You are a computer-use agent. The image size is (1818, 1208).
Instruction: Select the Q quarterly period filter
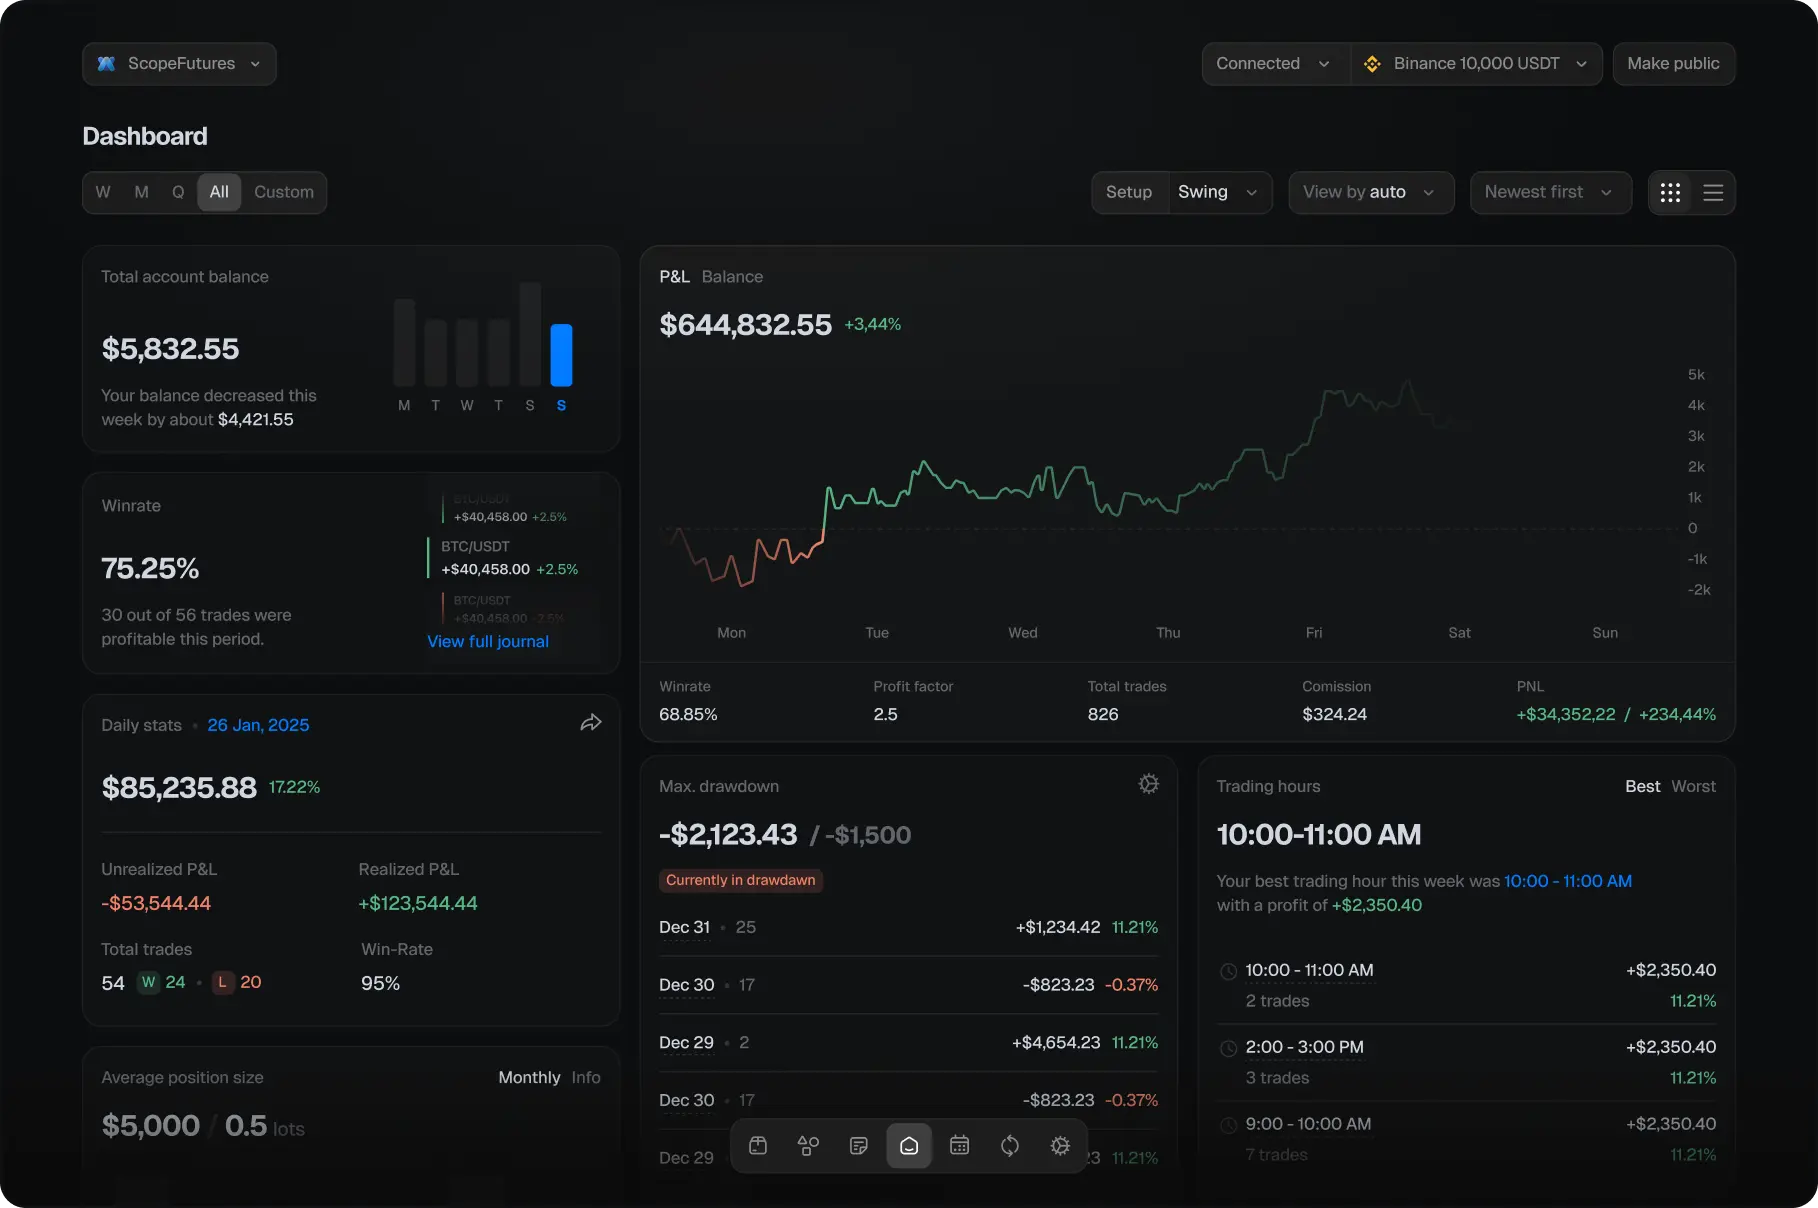pyautogui.click(x=178, y=192)
